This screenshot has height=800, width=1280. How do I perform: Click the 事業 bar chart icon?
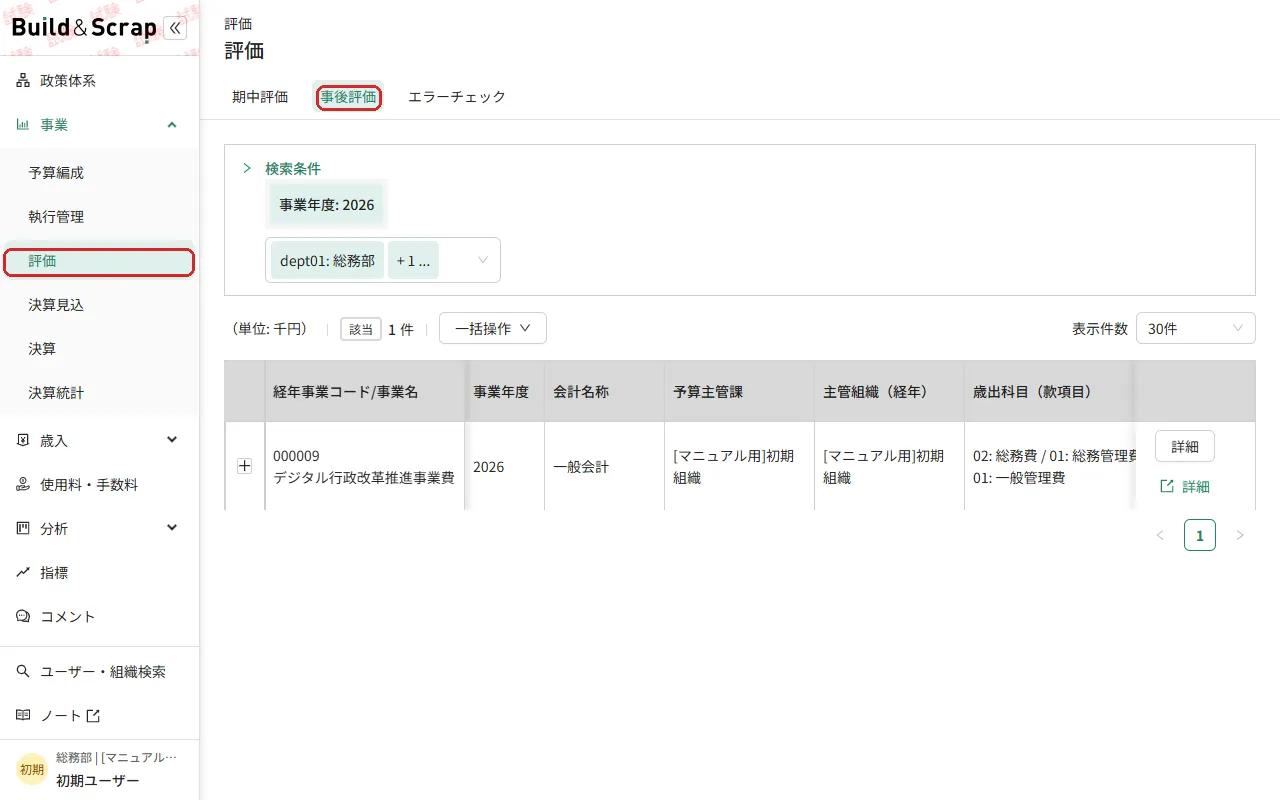23,125
